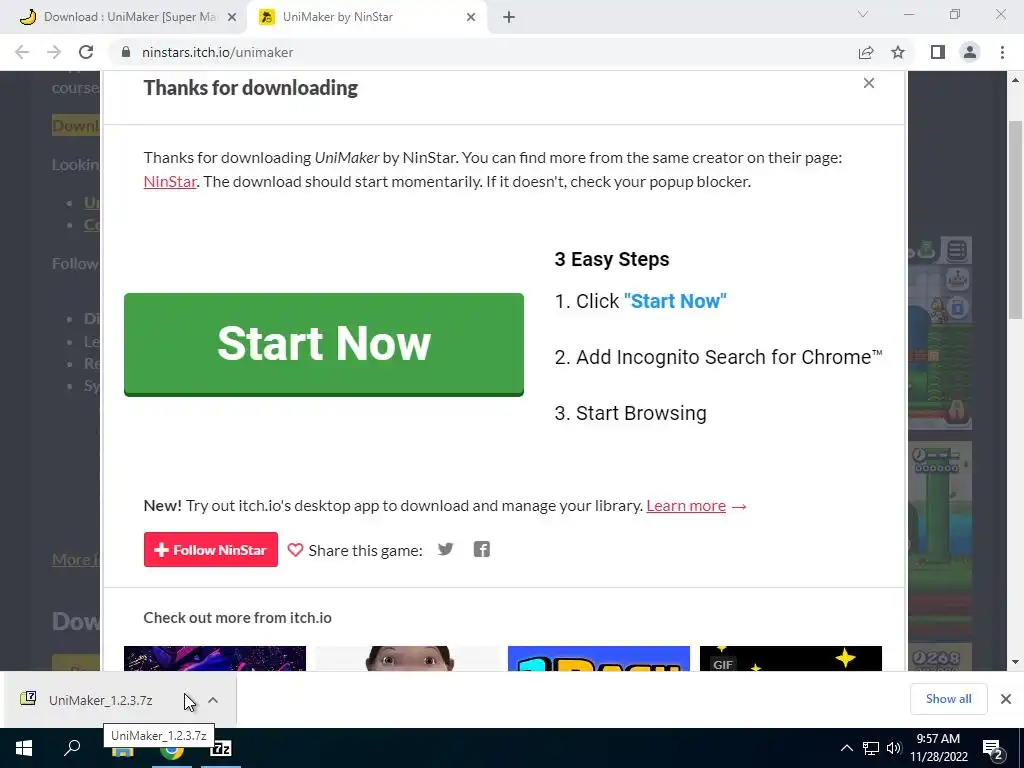The width and height of the screenshot is (1024, 768).
Task: Open the Chrome three-dot menu
Action: pyautogui.click(x=1002, y=52)
